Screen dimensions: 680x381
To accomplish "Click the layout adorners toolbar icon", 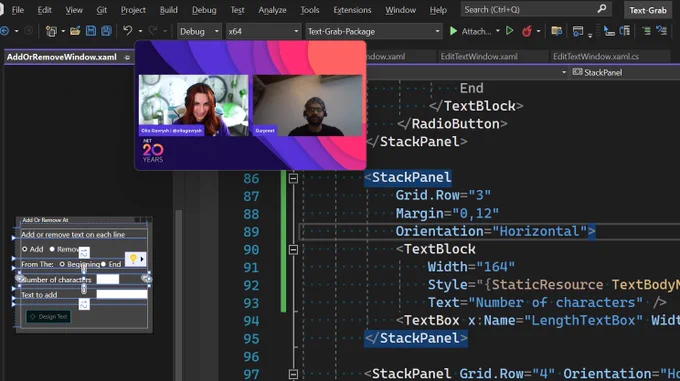I will (x=625, y=31).
